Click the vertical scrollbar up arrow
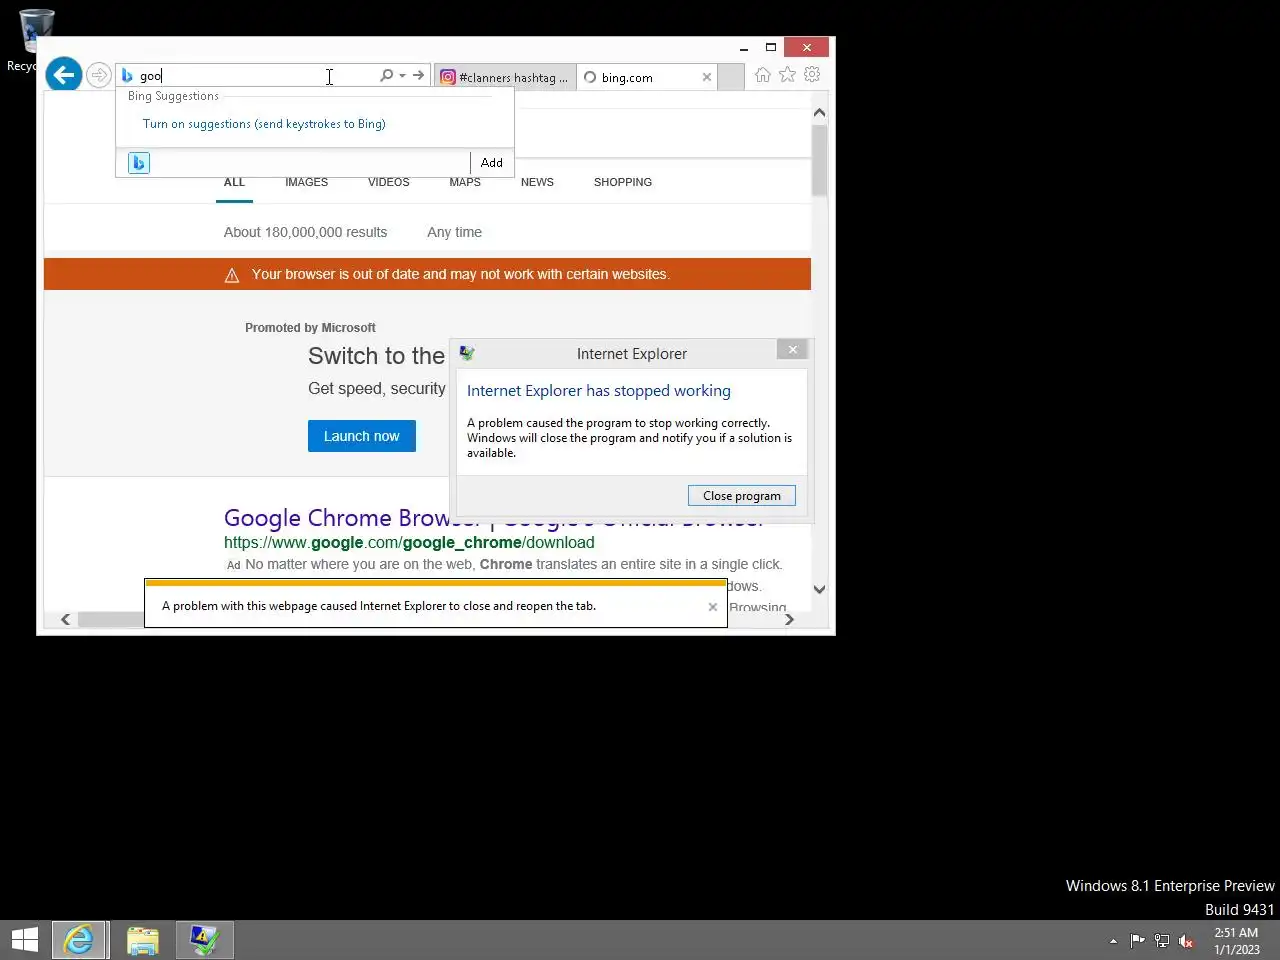1280x960 pixels. 819,113
